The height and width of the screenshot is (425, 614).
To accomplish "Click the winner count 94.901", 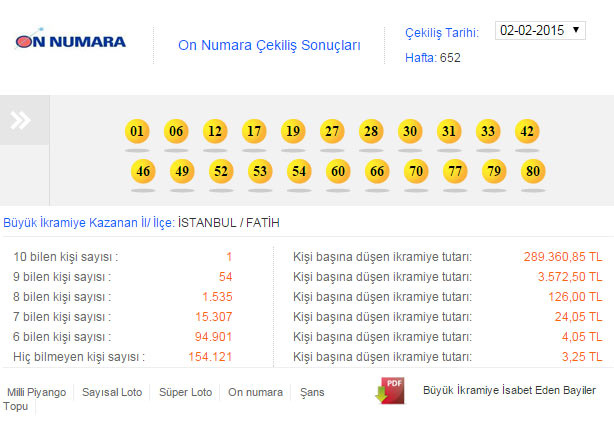I will click(214, 337).
